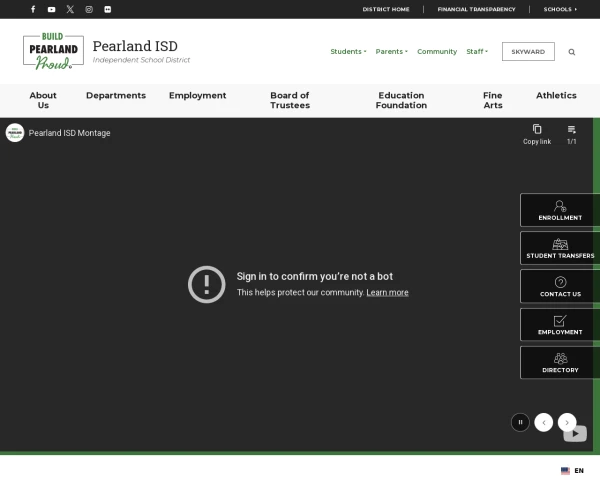Expand the Students dropdown menu
Screen dimensions: 600x480
(348, 52)
